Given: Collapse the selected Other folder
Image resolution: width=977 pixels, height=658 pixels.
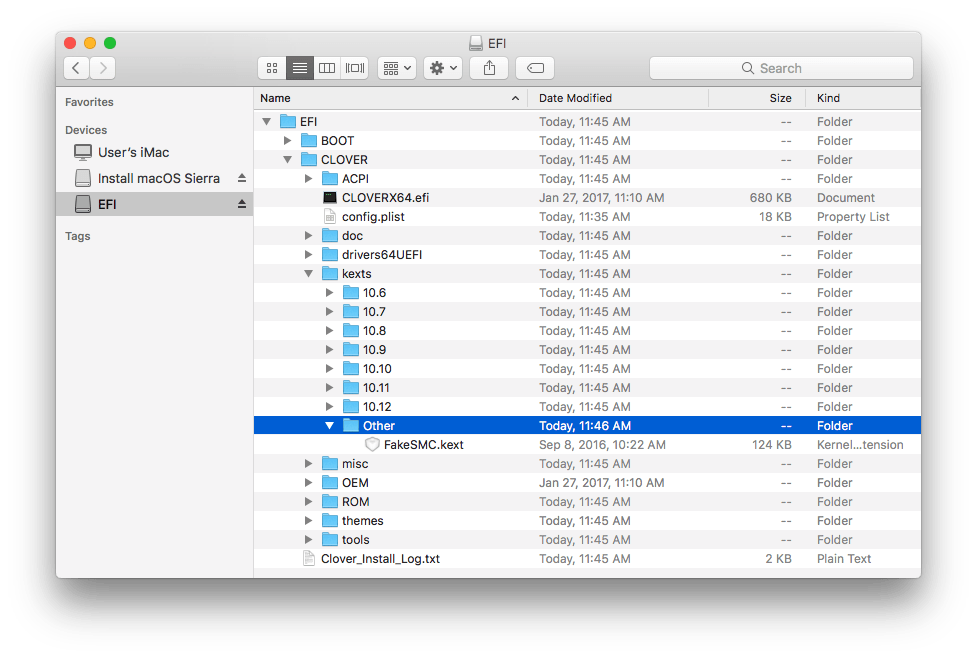Looking at the screenshot, I should click(330, 426).
